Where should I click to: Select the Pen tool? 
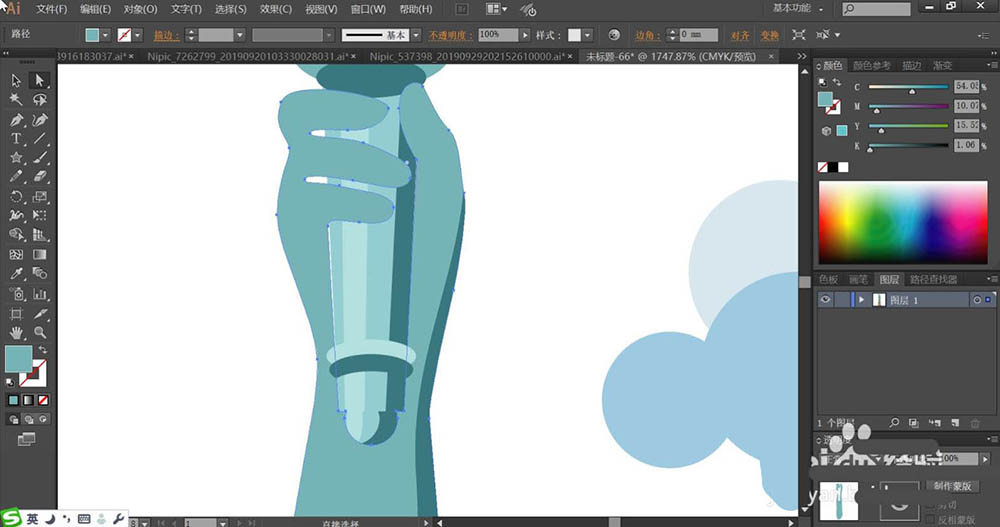pyautogui.click(x=17, y=119)
